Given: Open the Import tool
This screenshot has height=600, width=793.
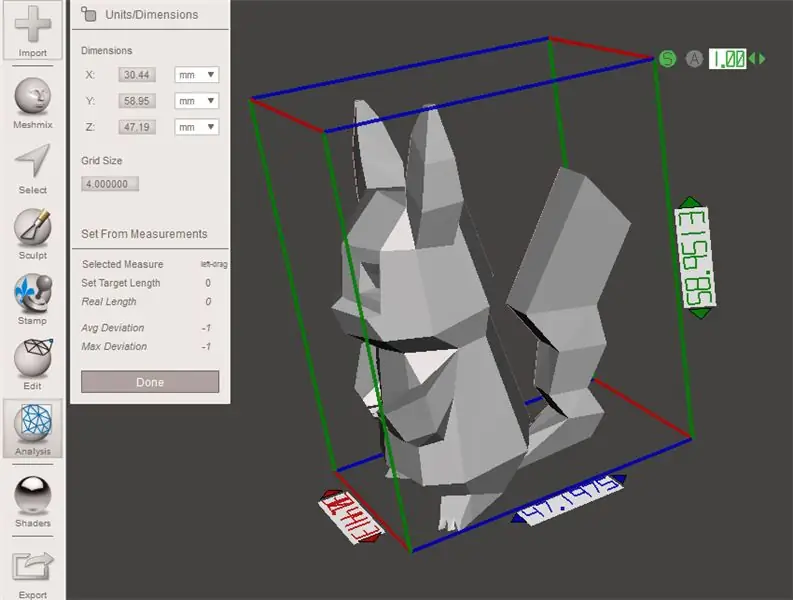Looking at the screenshot, I should (x=33, y=30).
